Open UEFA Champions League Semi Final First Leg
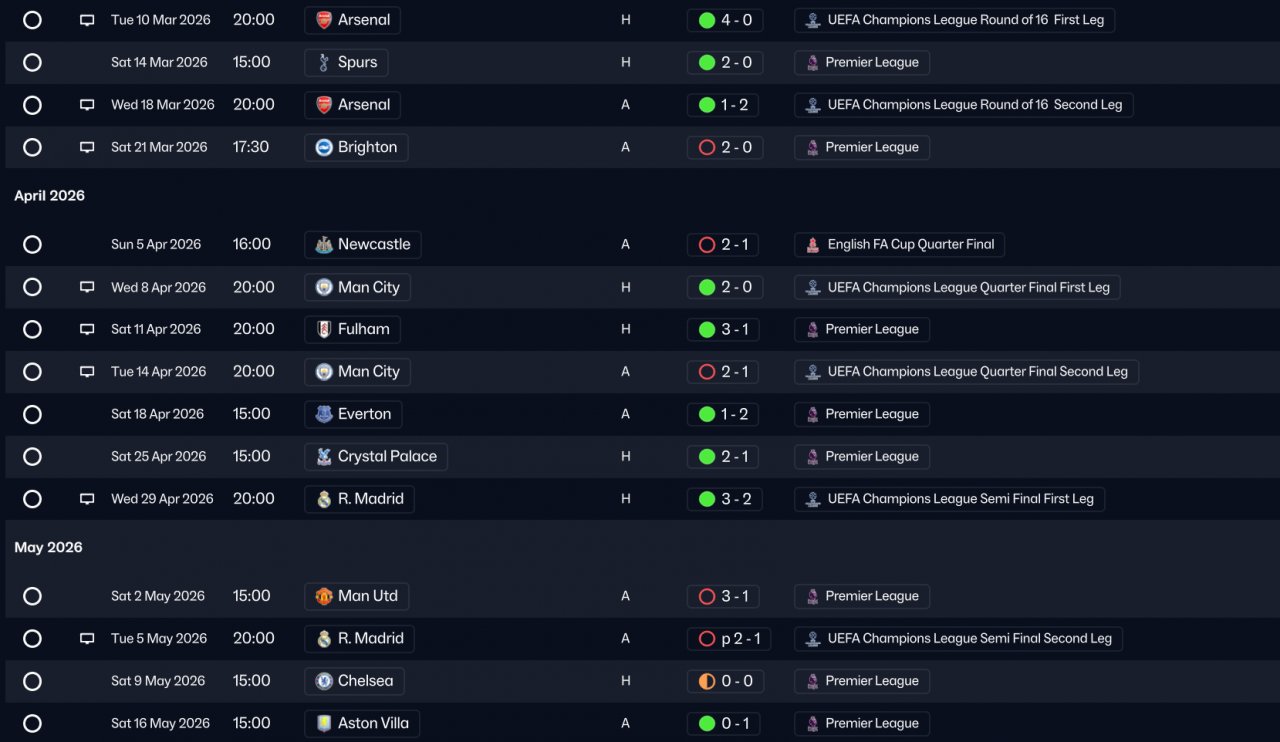Image resolution: width=1280 pixels, height=742 pixels. pyautogui.click(x=949, y=499)
